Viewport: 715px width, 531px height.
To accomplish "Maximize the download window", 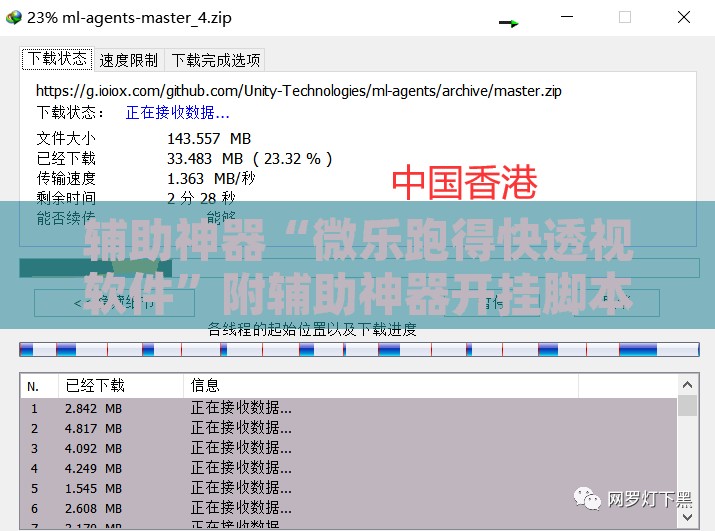I will click(x=625, y=17).
